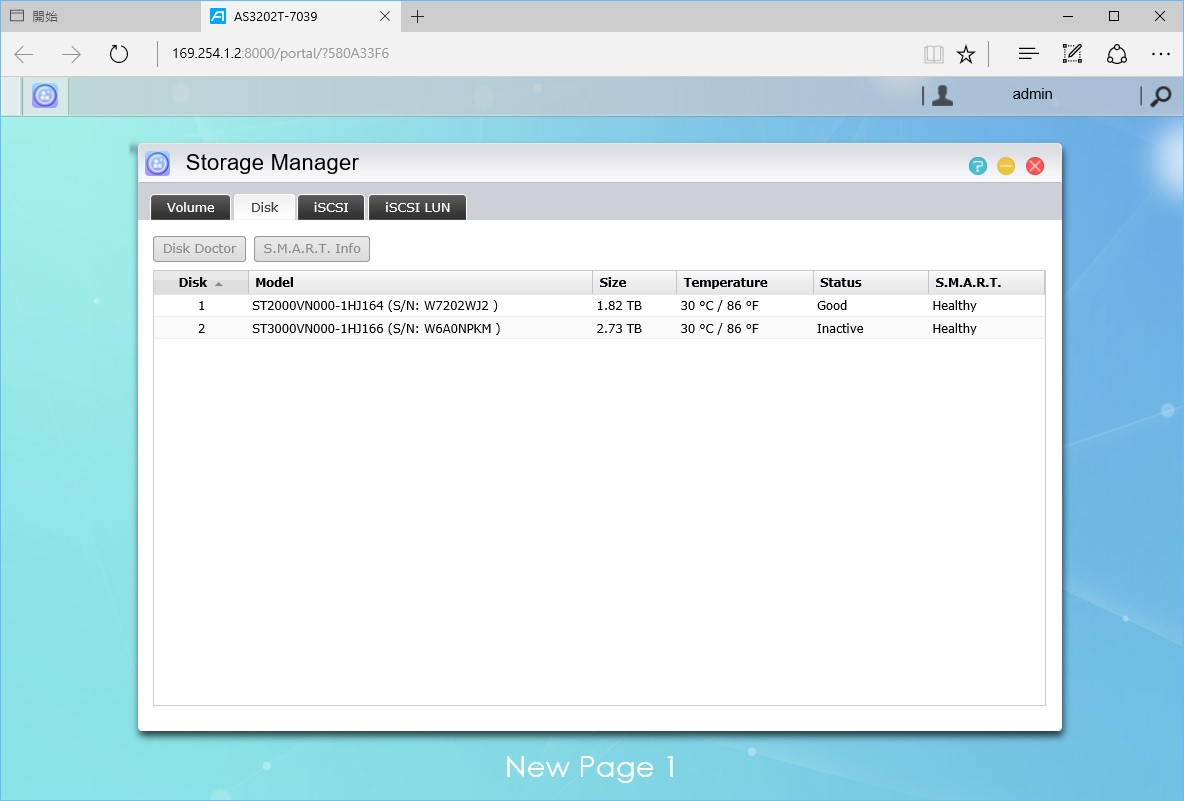The width and height of the screenshot is (1184, 801).
Task: Open Storage Manager help icon
Action: (978, 165)
